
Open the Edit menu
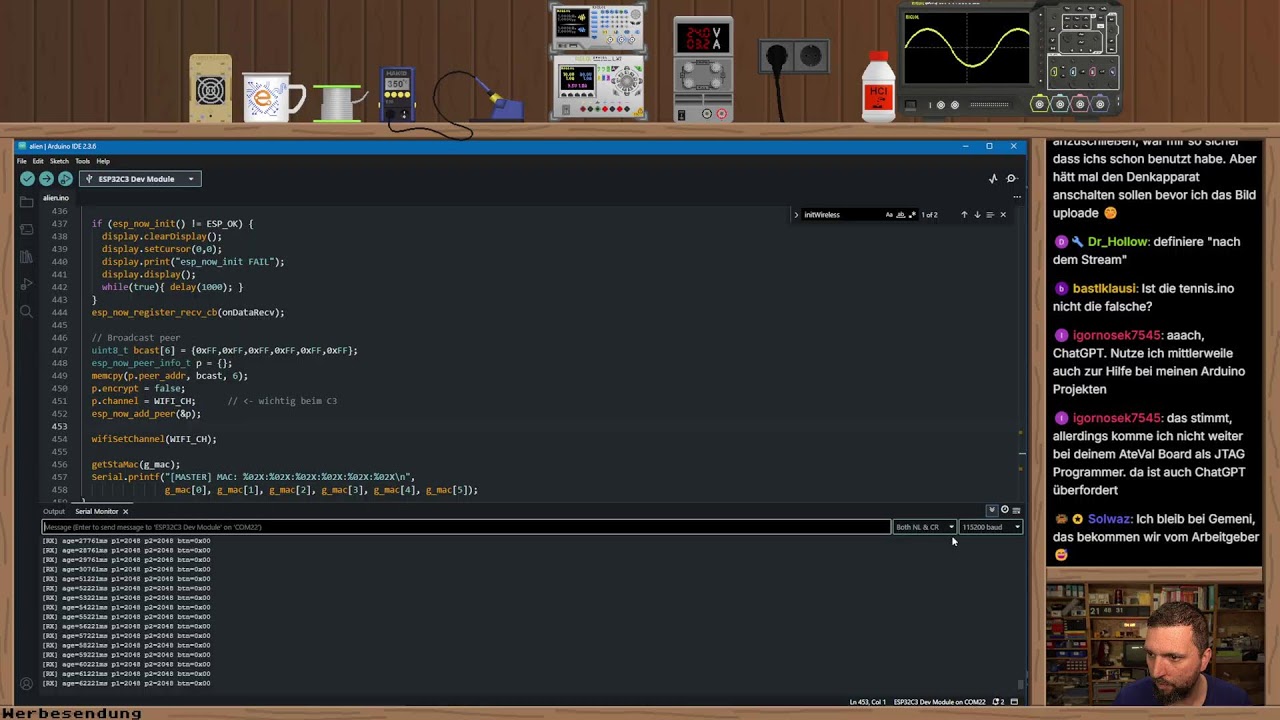(38, 161)
